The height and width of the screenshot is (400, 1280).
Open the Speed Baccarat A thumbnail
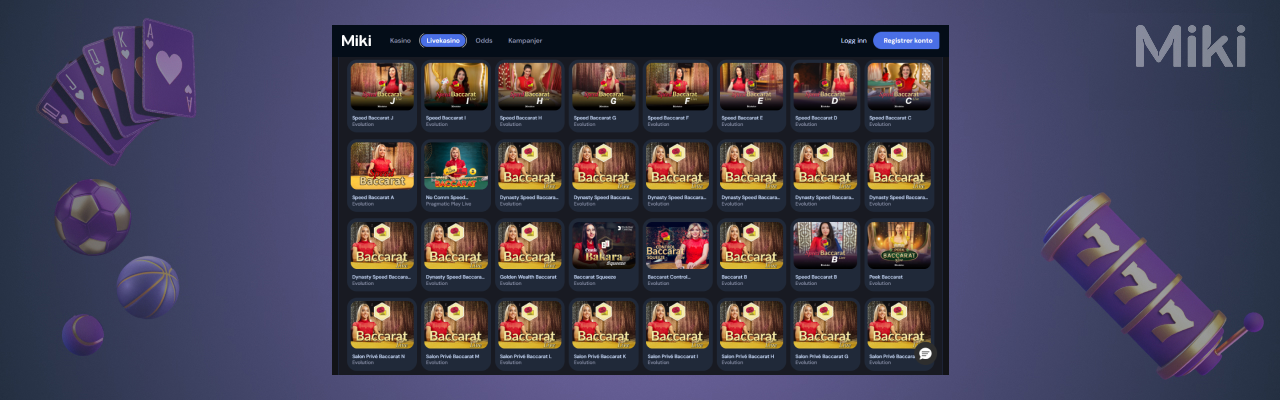pos(382,165)
